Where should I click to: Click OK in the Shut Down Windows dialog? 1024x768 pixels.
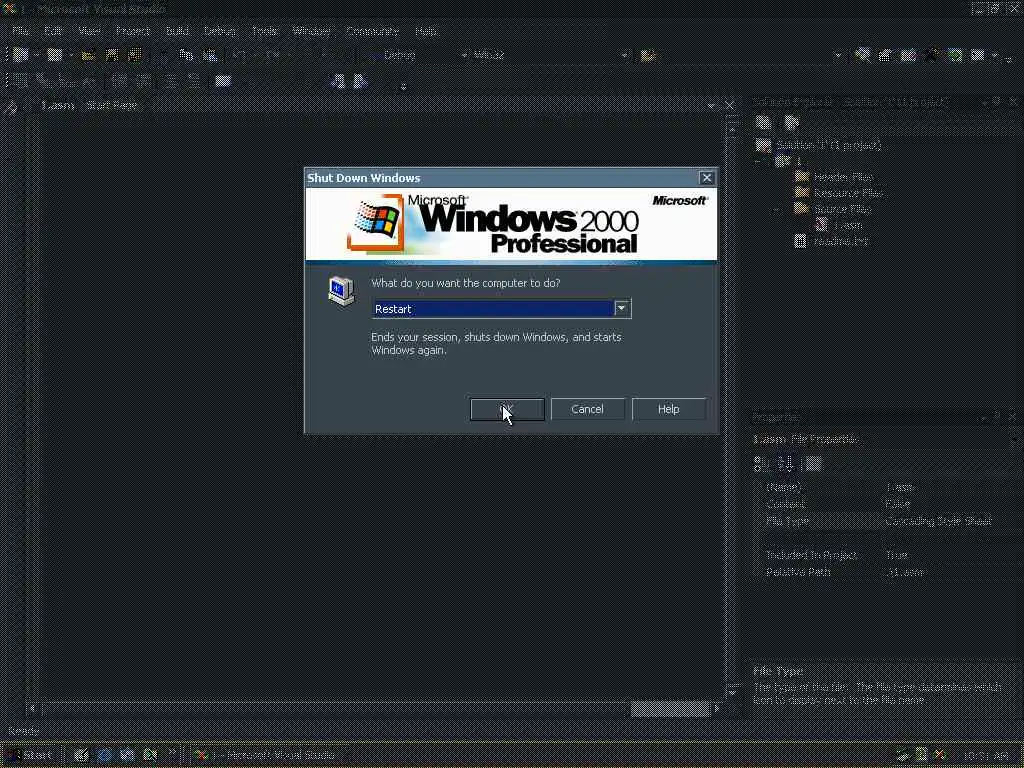tap(507, 409)
